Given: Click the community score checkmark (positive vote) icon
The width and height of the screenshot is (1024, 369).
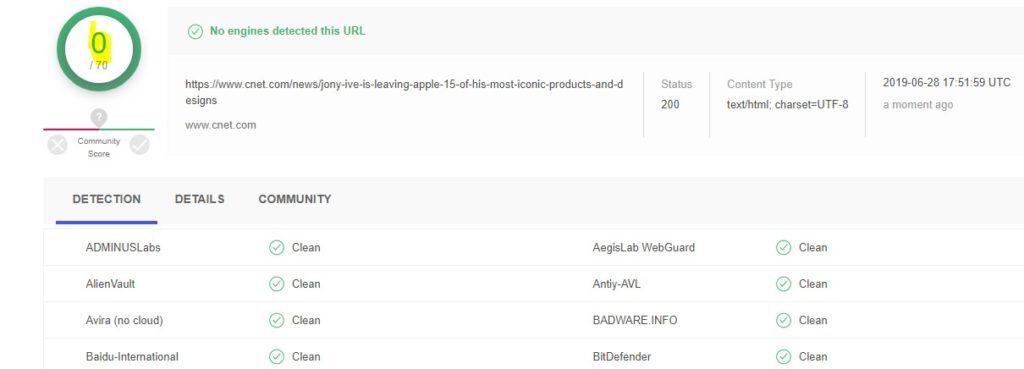Looking at the screenshot, I should coord(140,145).
